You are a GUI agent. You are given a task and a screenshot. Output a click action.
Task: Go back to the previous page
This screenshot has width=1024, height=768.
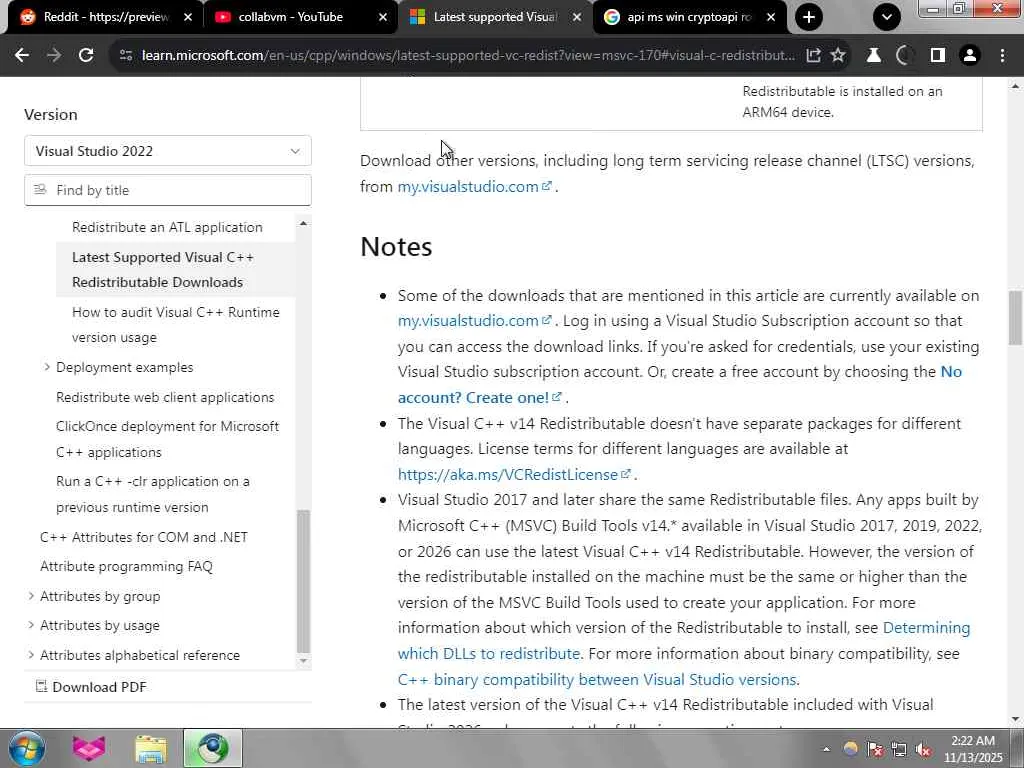point(22,56)
